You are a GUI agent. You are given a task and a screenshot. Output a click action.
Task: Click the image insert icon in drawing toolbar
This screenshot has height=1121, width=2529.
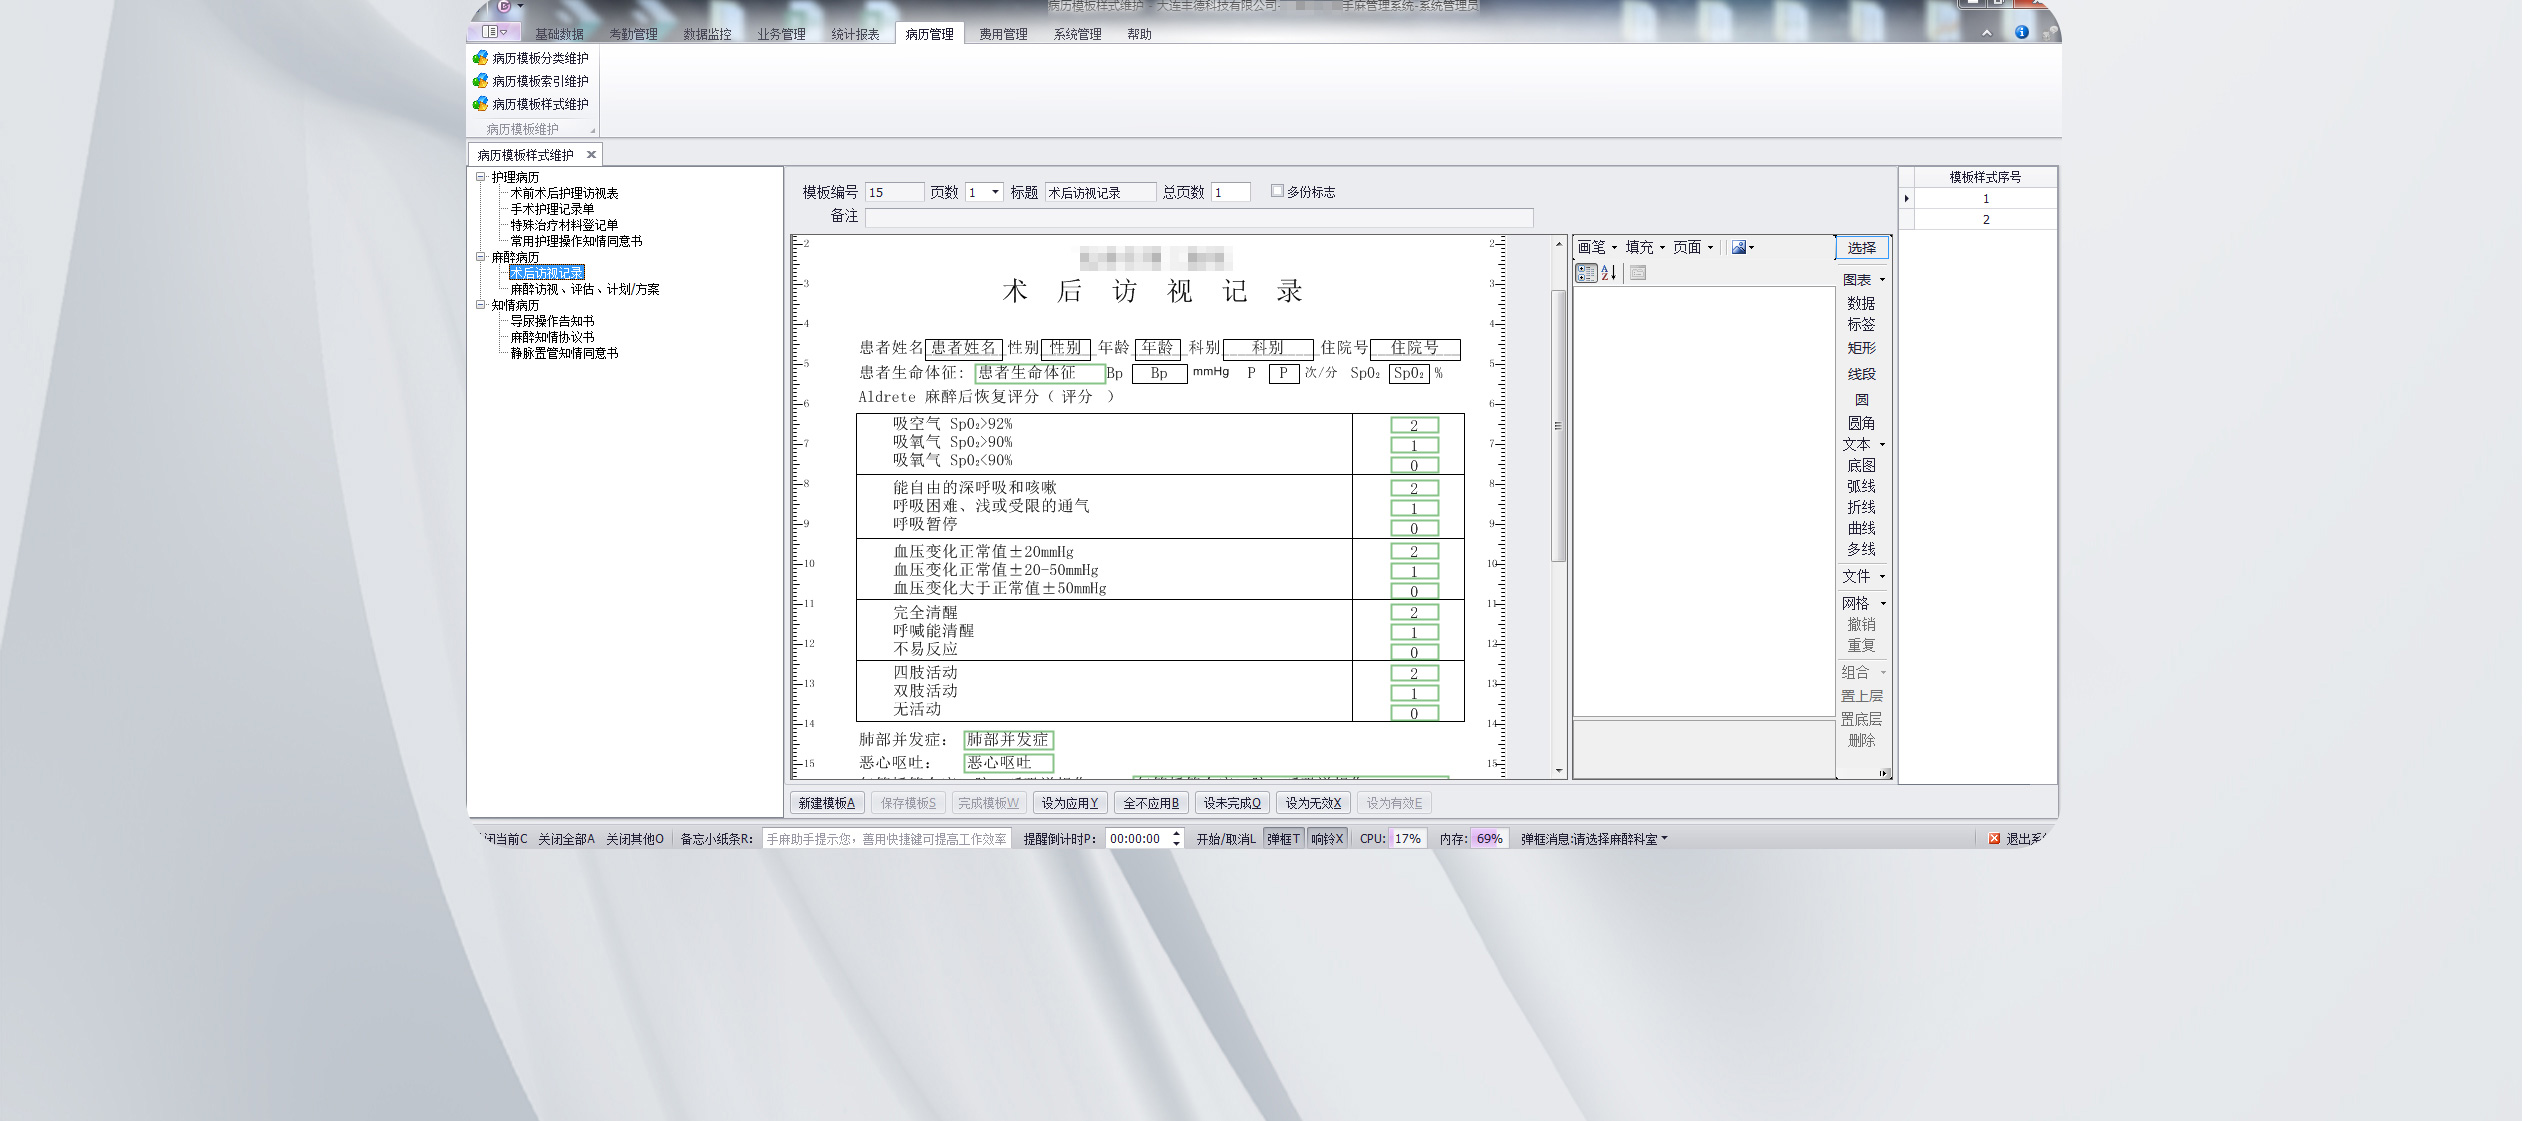click(x=1740, y=247)
